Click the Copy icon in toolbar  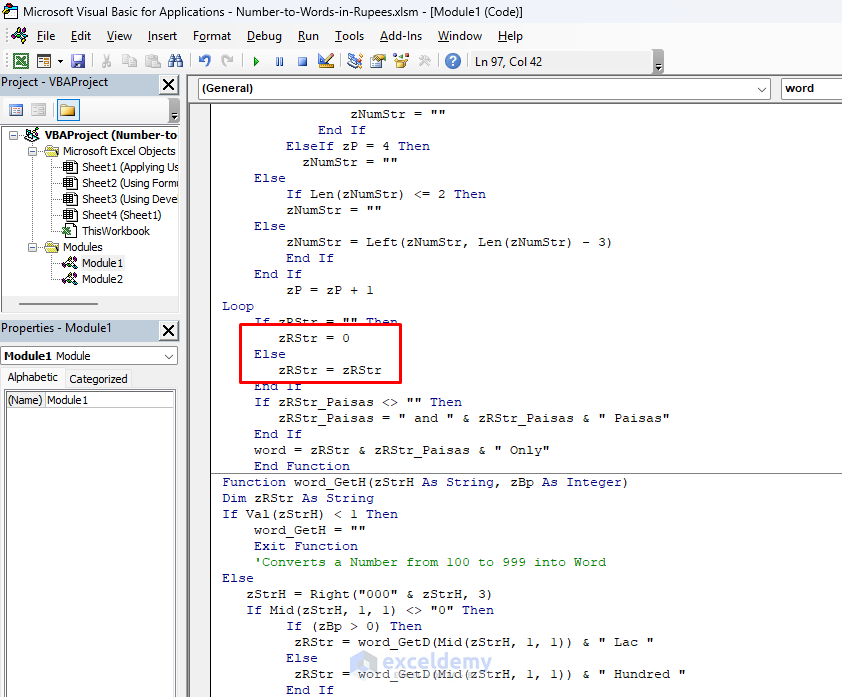click(129, 61)
